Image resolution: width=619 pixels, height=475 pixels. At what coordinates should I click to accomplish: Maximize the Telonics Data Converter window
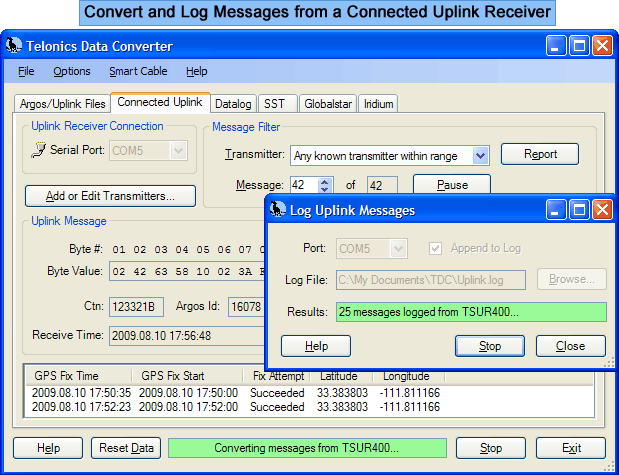[x=579, y=45]
